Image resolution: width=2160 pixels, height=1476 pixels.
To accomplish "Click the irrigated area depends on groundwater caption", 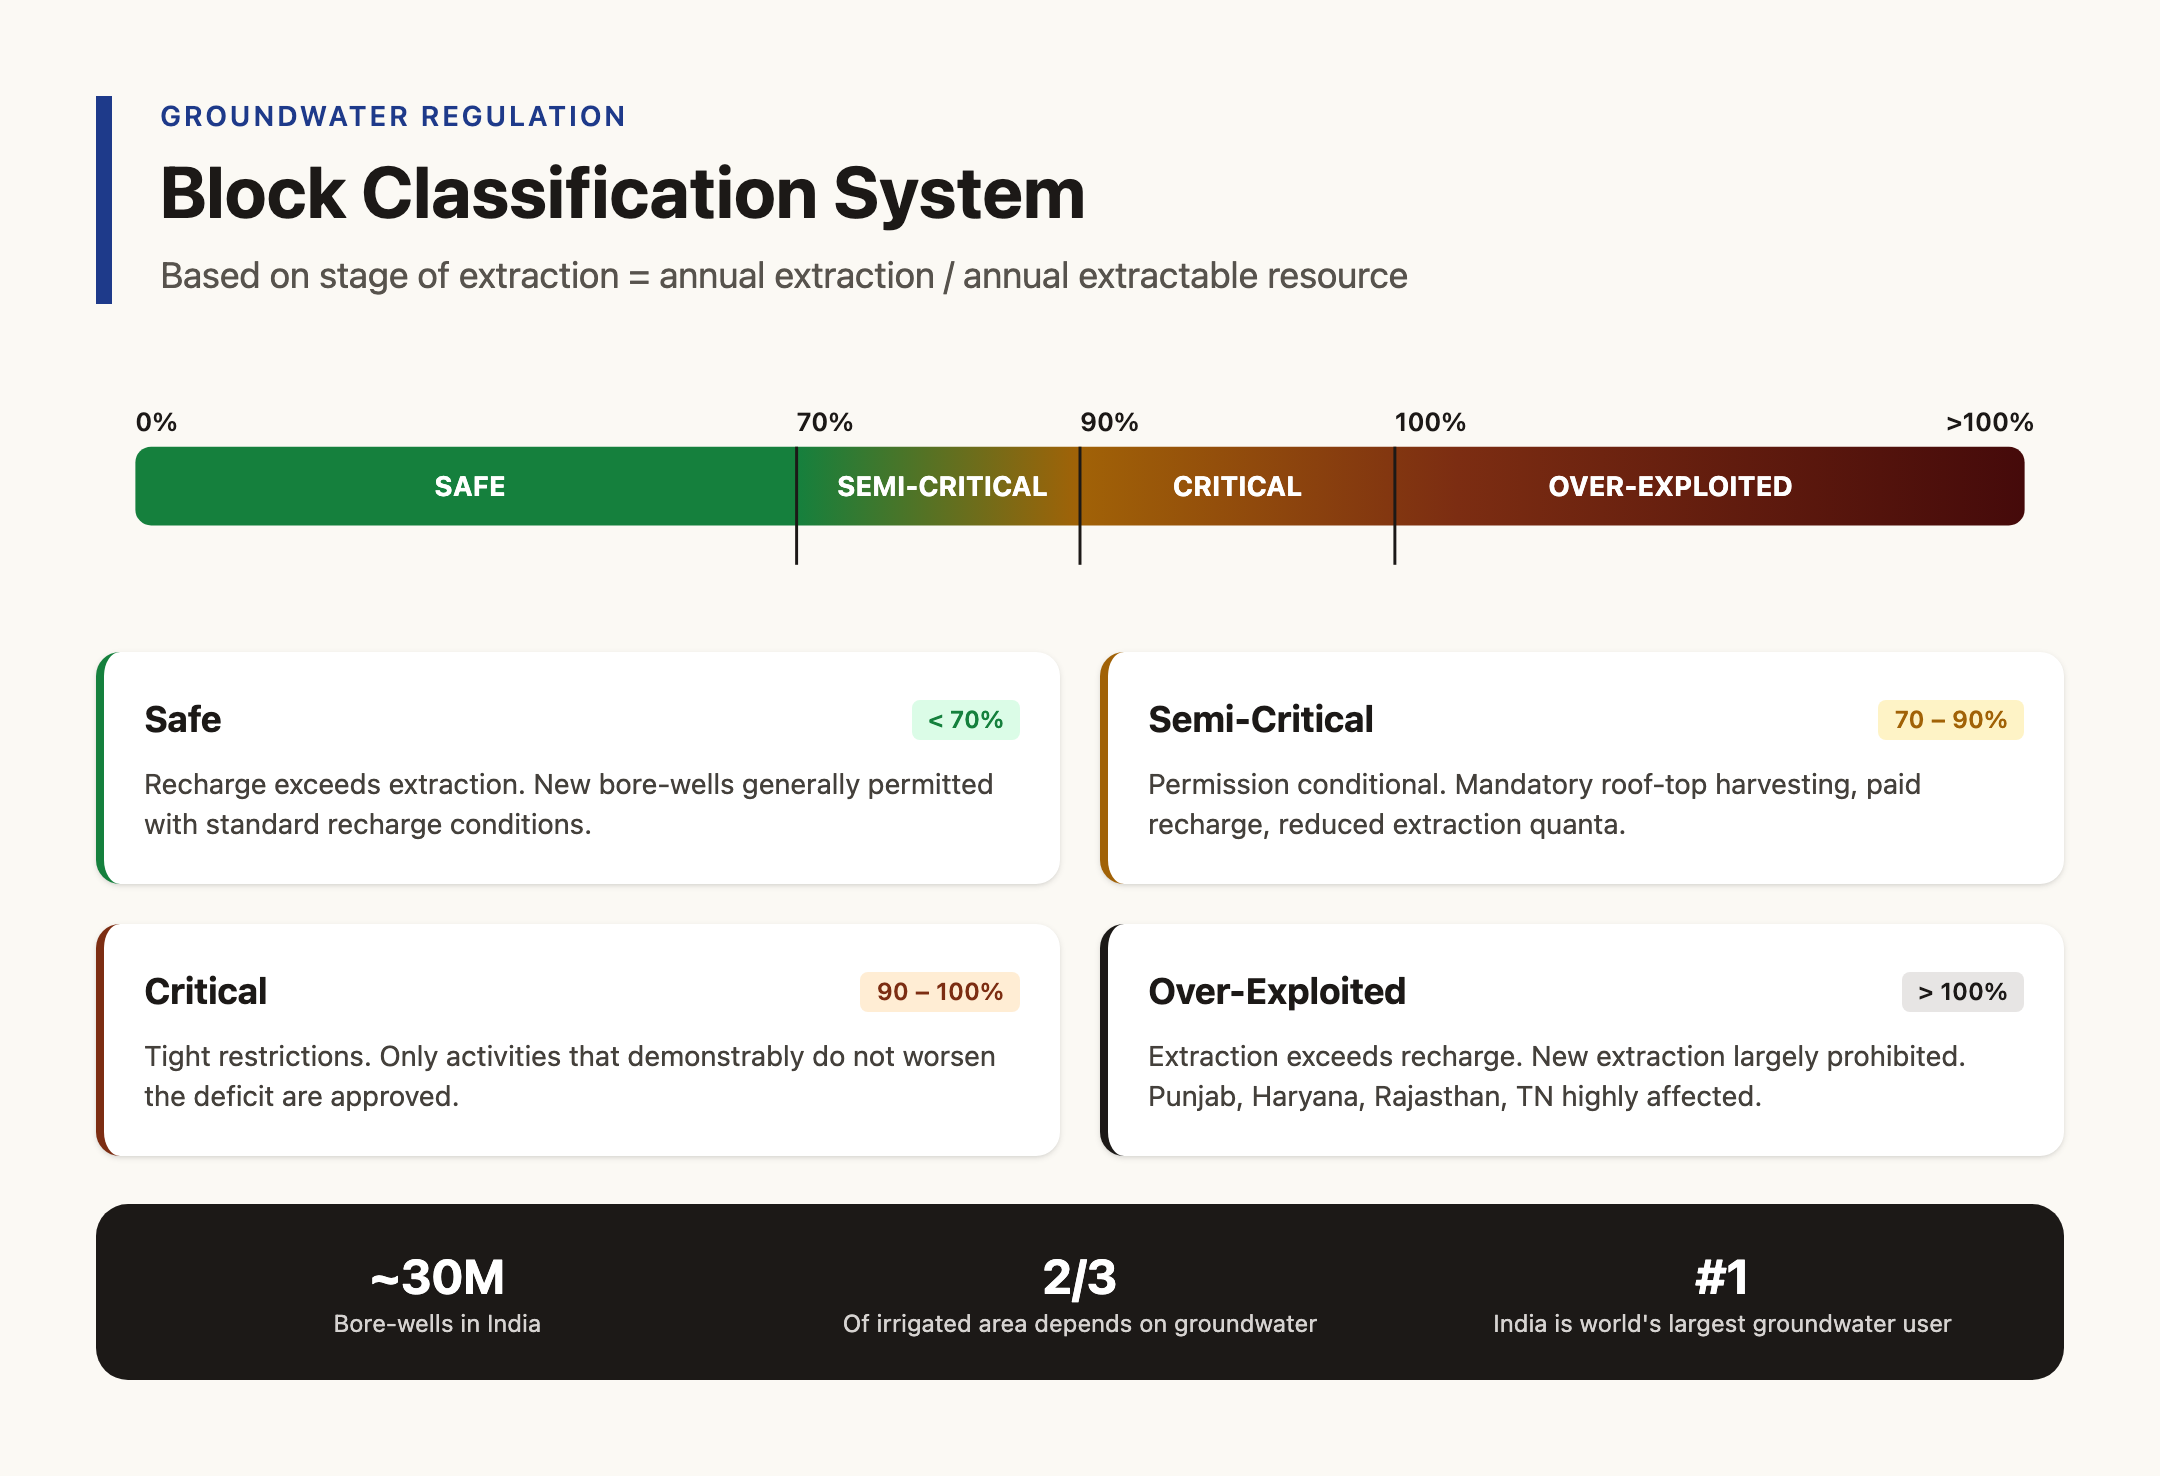I will 1080,1324.
